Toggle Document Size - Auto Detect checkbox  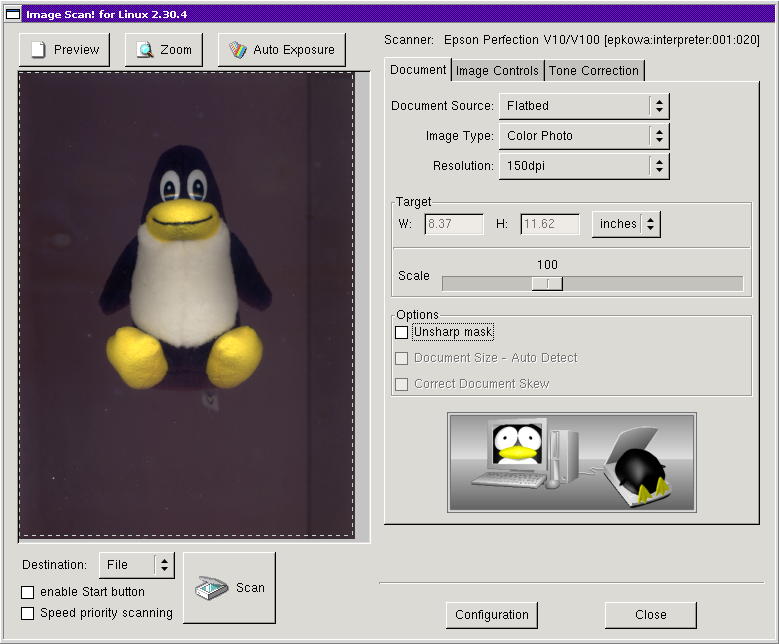tap(401, 358)
